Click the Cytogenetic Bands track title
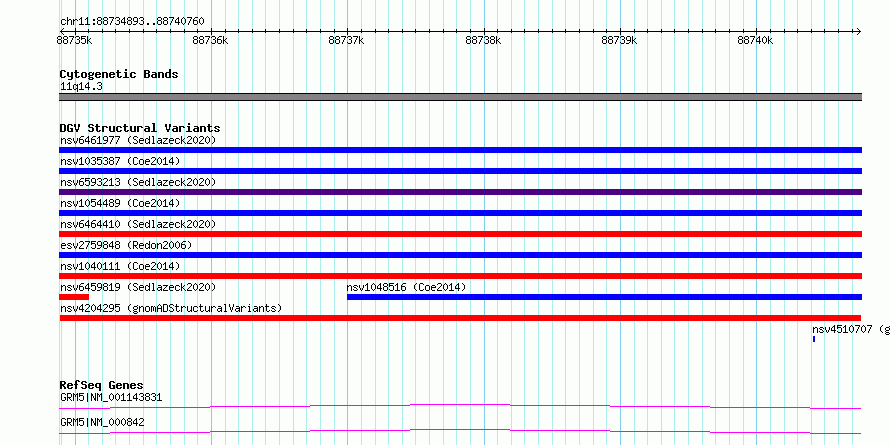890x445 pixels. tap(119, 74)
